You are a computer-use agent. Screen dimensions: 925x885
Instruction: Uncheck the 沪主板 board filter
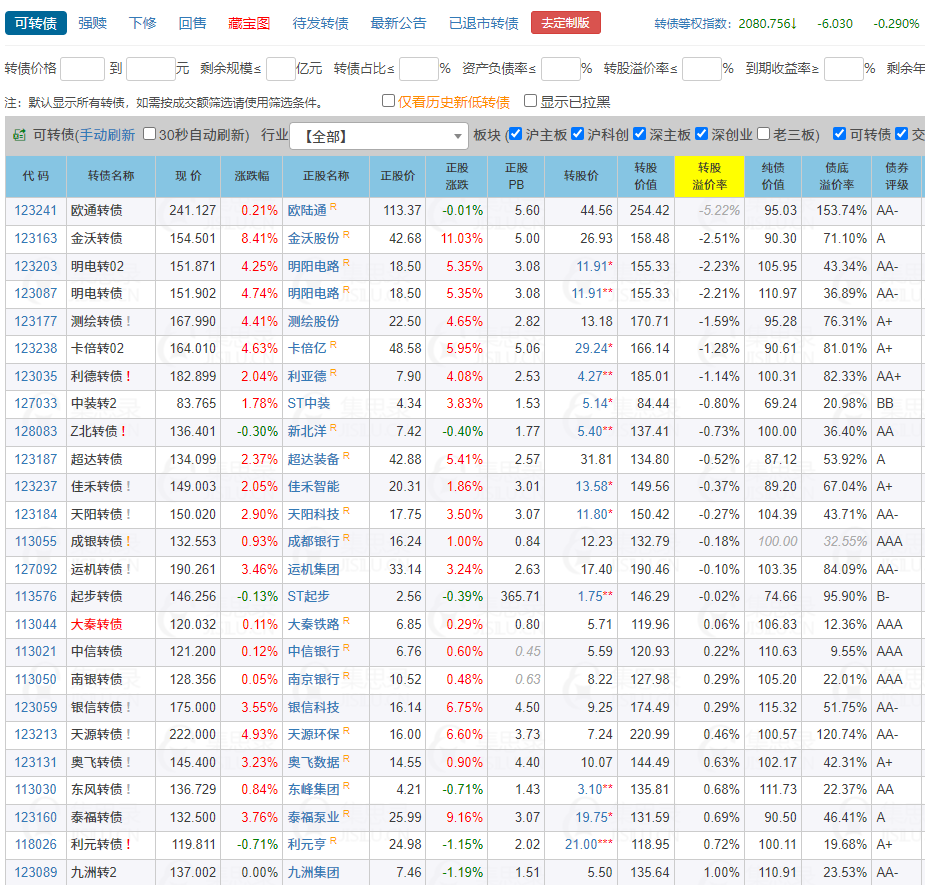[x=515, y=135]
